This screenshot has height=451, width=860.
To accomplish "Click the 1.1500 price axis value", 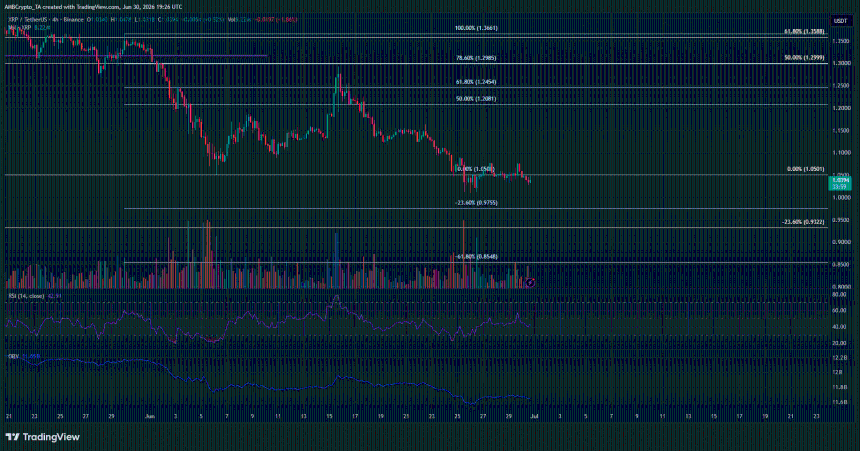I will click(841, 131).
